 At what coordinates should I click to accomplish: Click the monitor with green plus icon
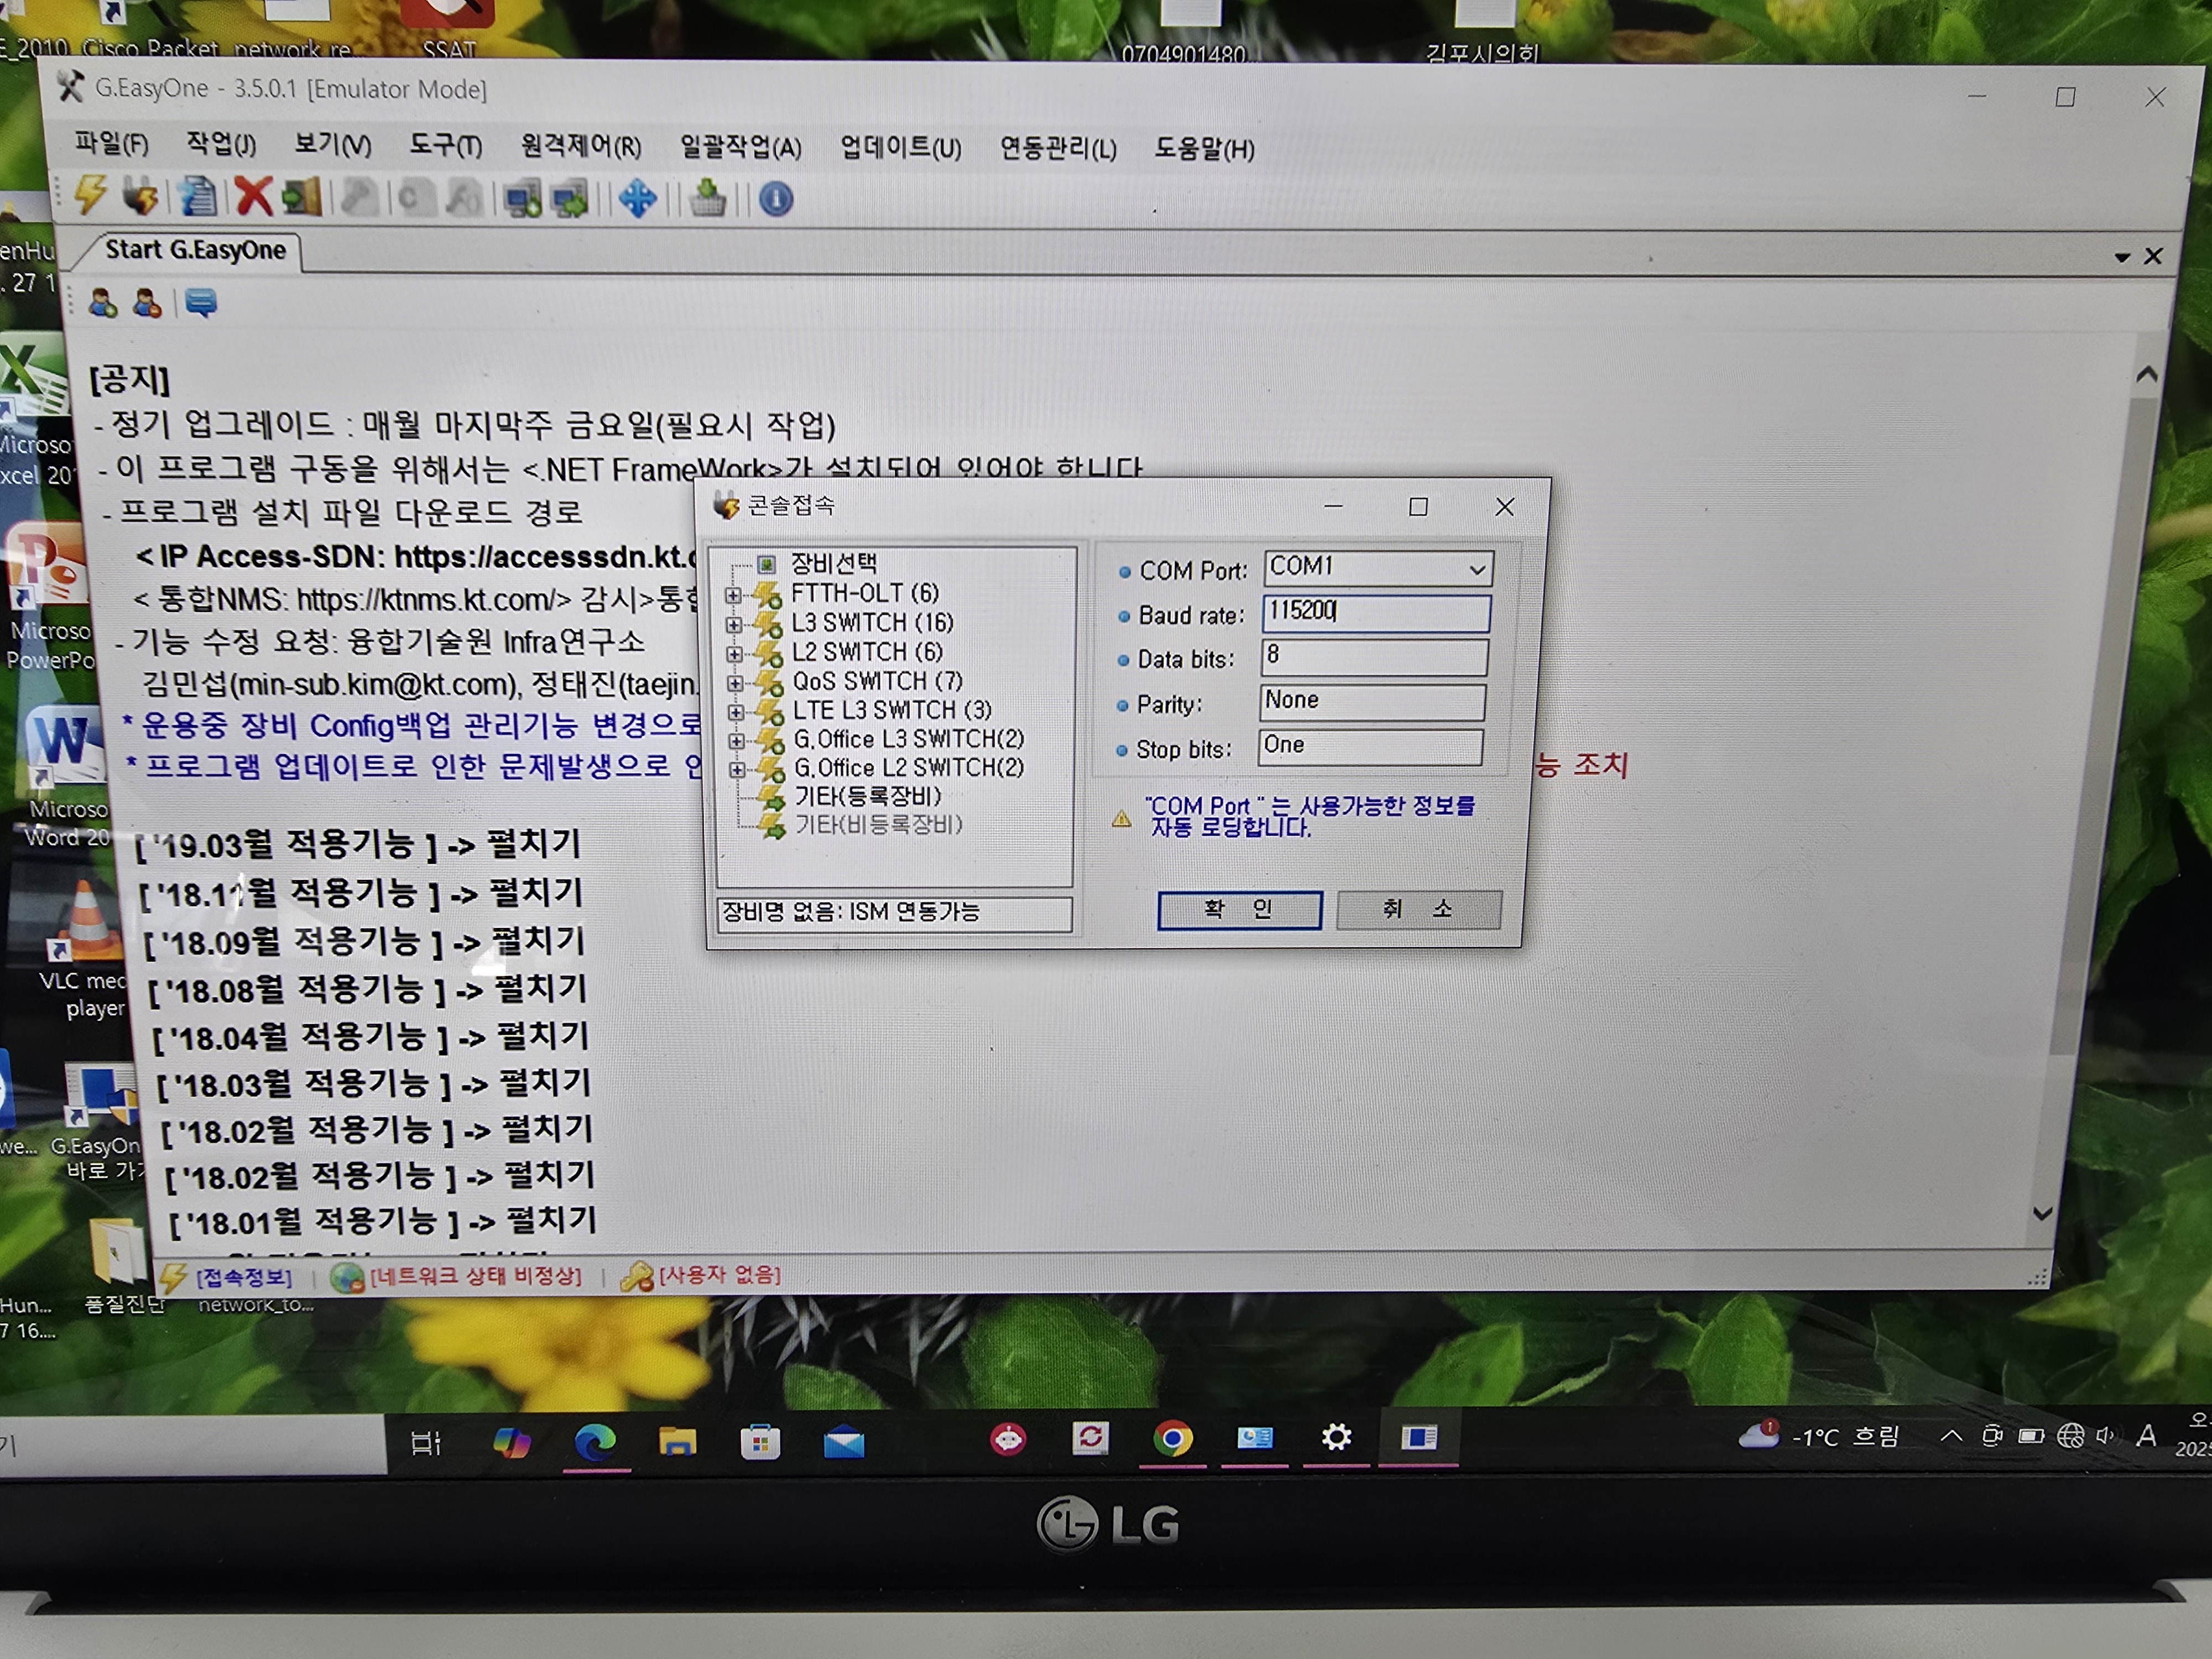[x=523, y=200]
